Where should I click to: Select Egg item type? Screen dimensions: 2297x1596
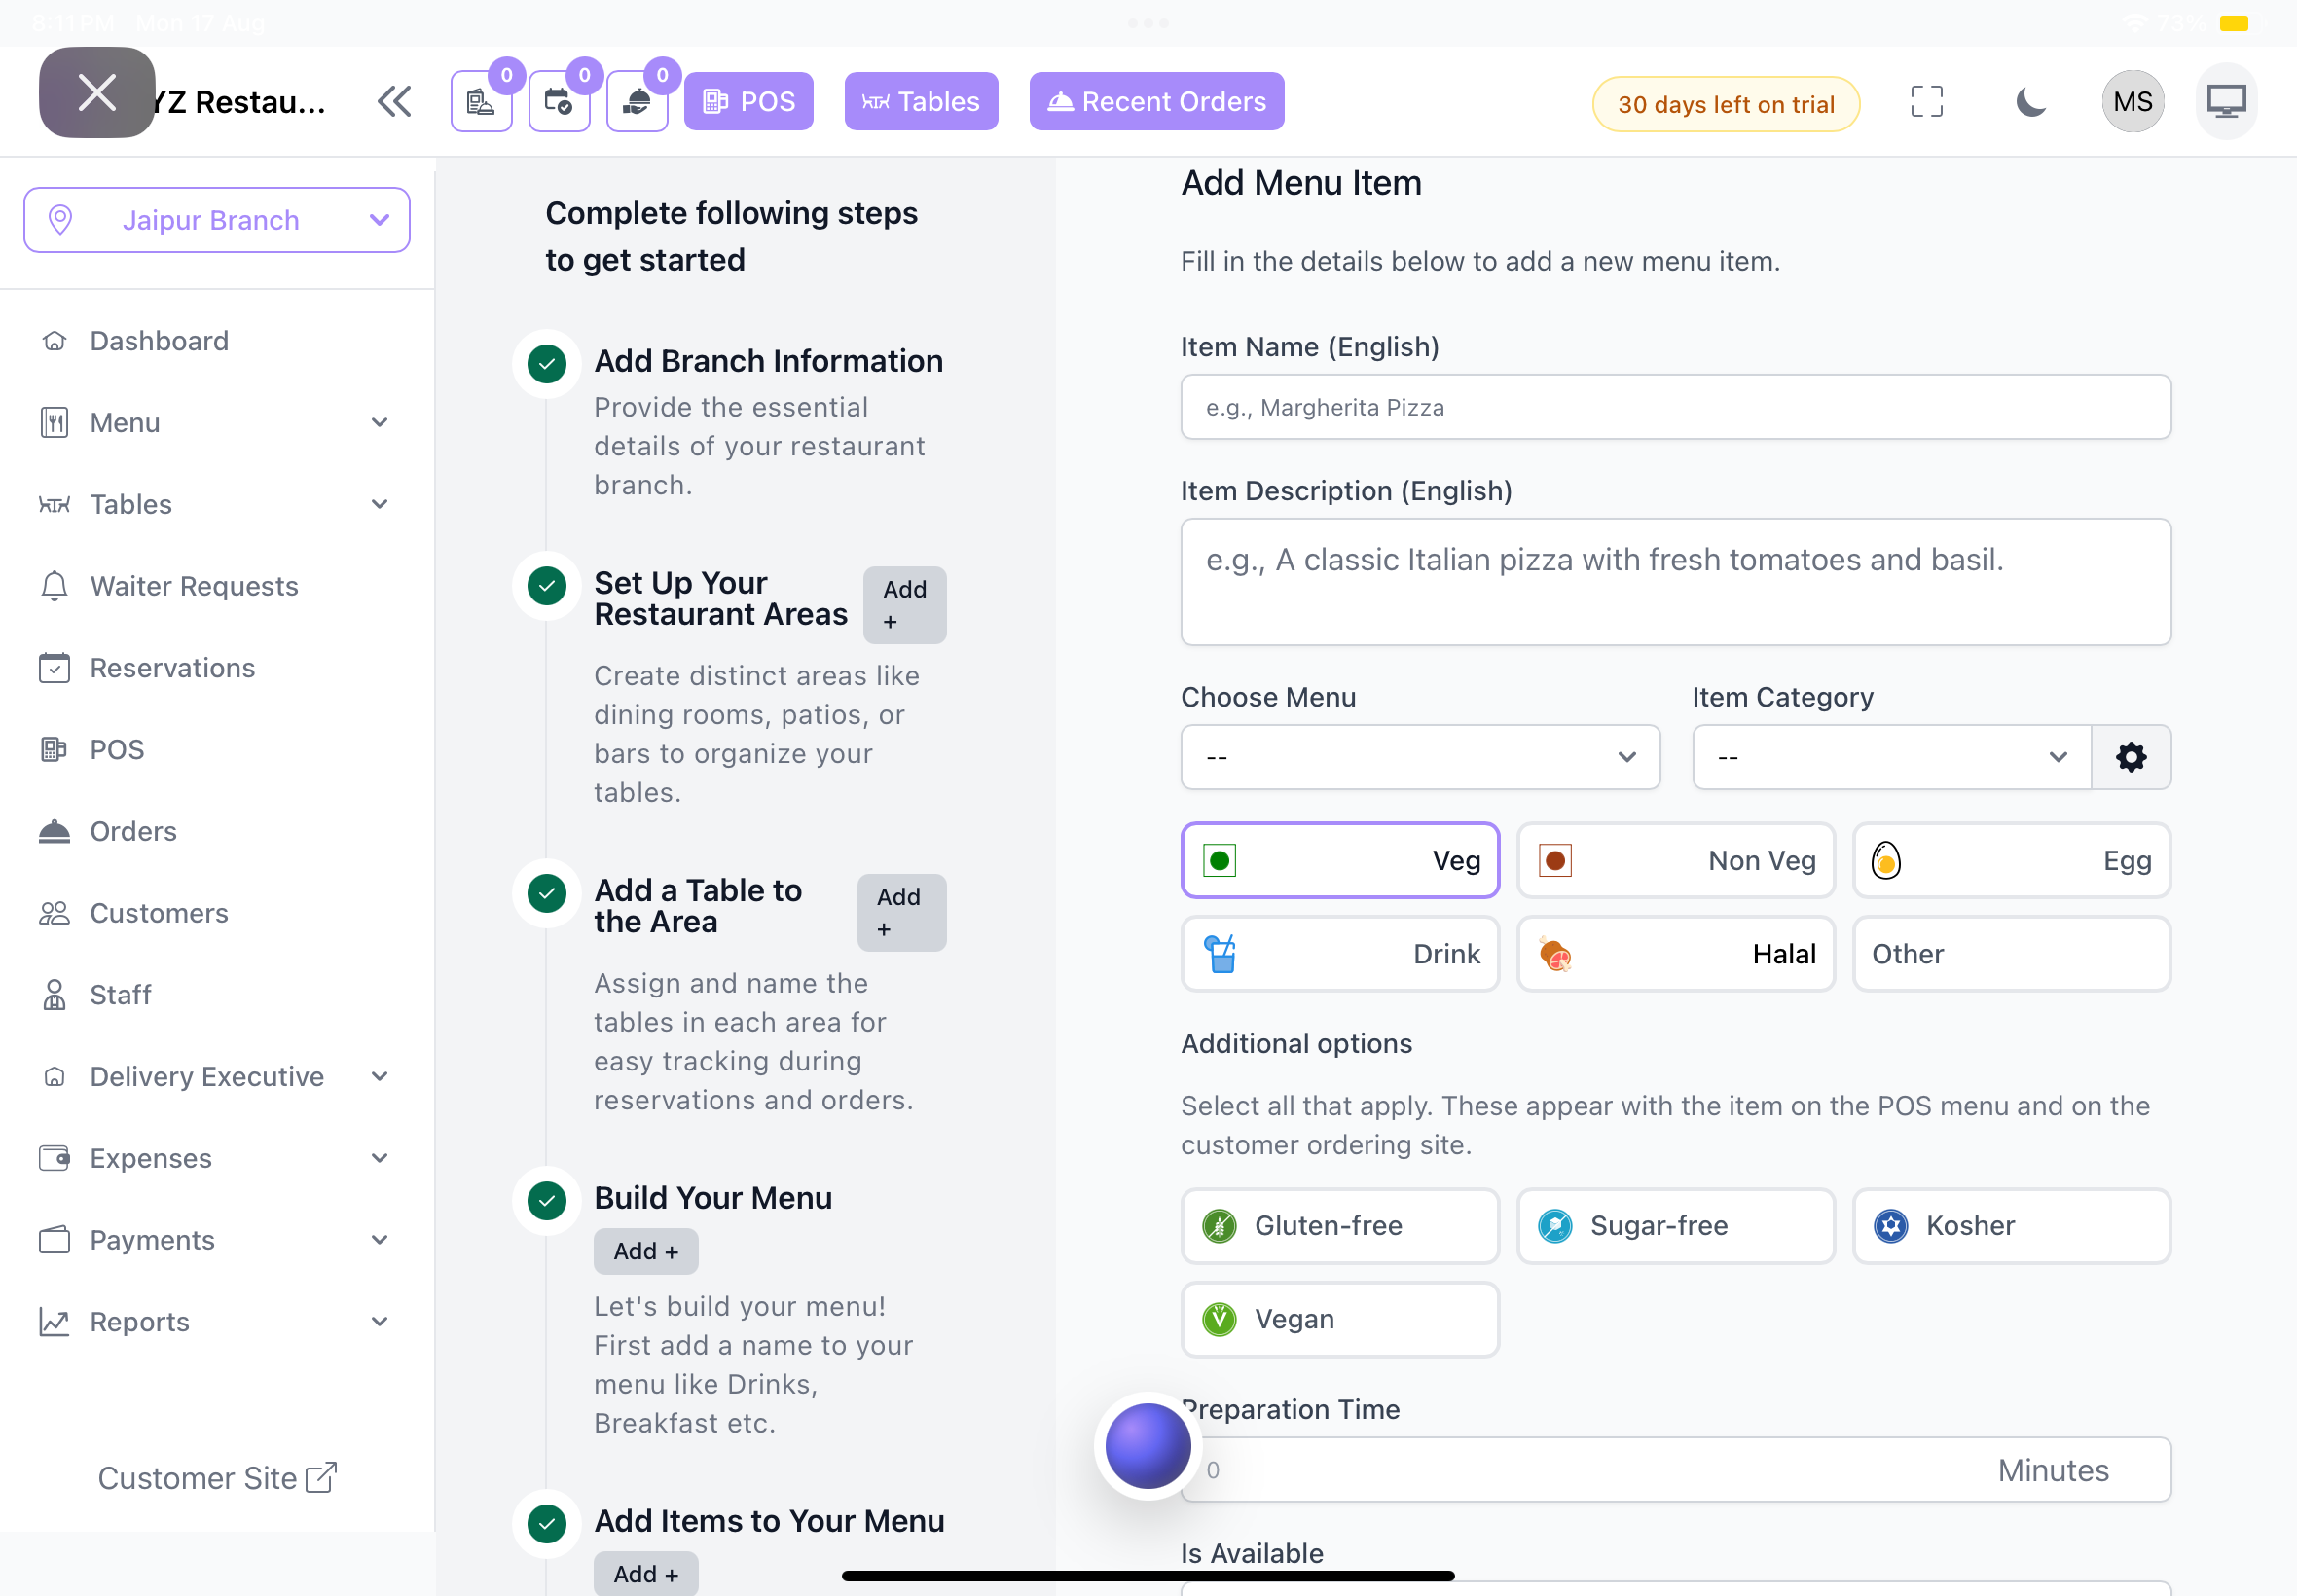(2012, 860)
